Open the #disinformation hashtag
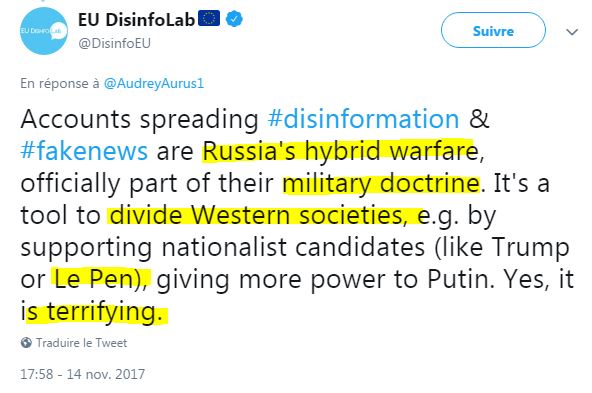Viewport: 592px width, 393px height. click(363, 119)
